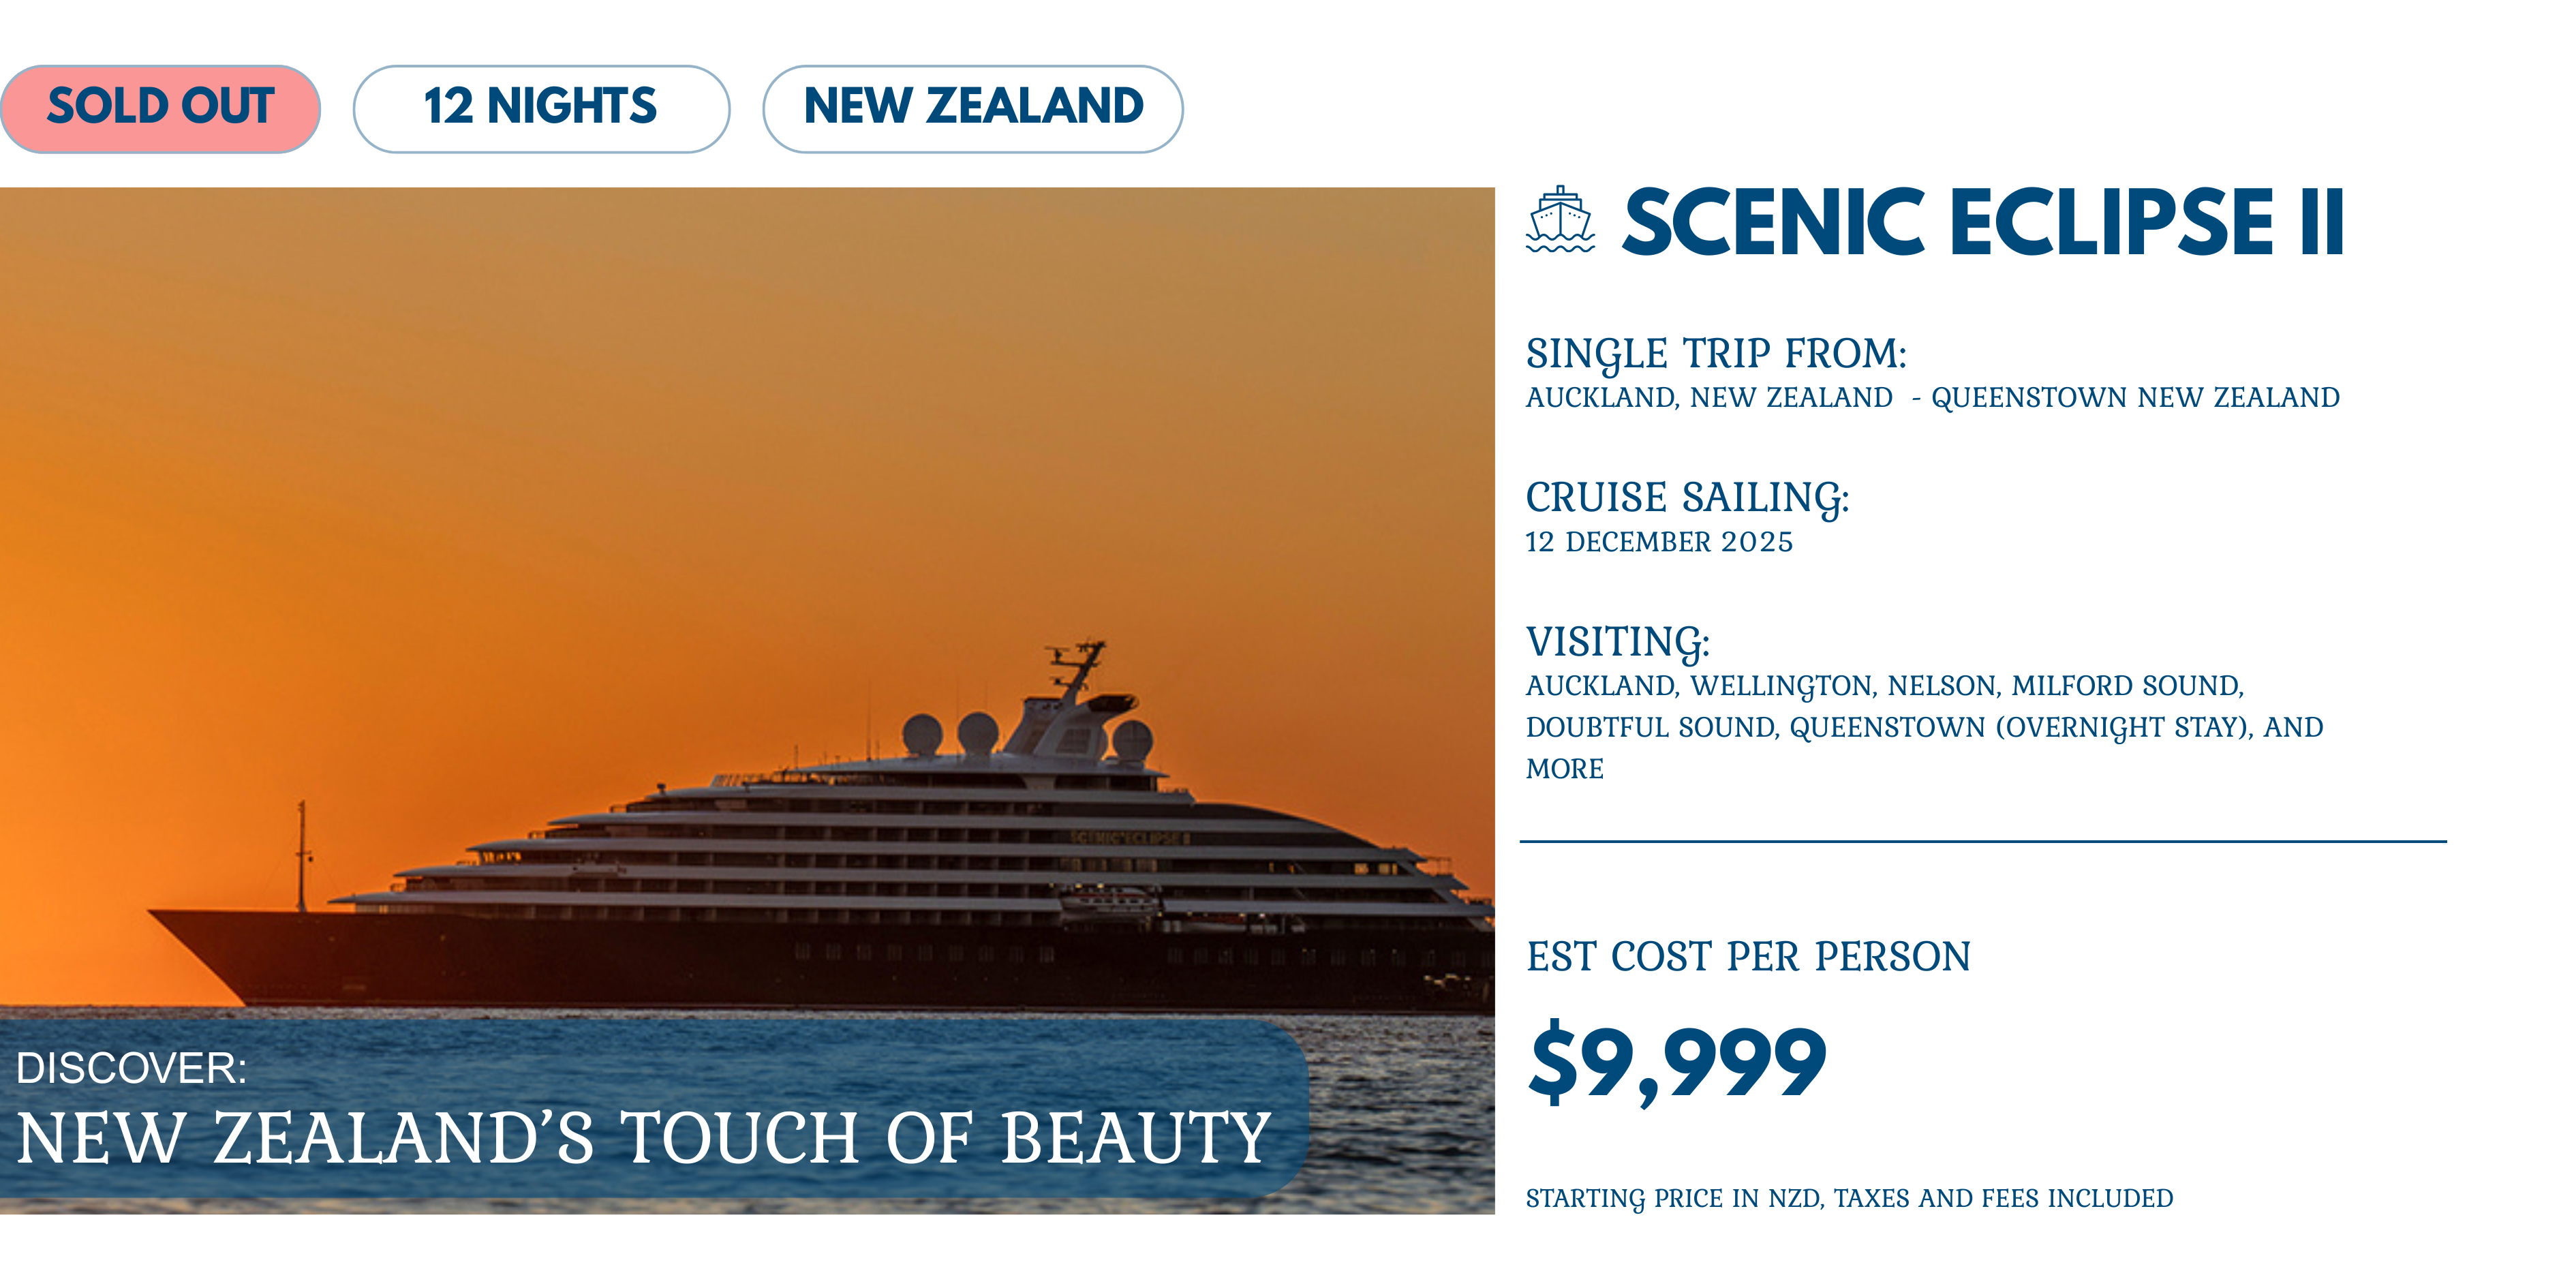Click the DISCOVER label on the banner
Screen dimensions: 2576x1288
[131, 1068]
